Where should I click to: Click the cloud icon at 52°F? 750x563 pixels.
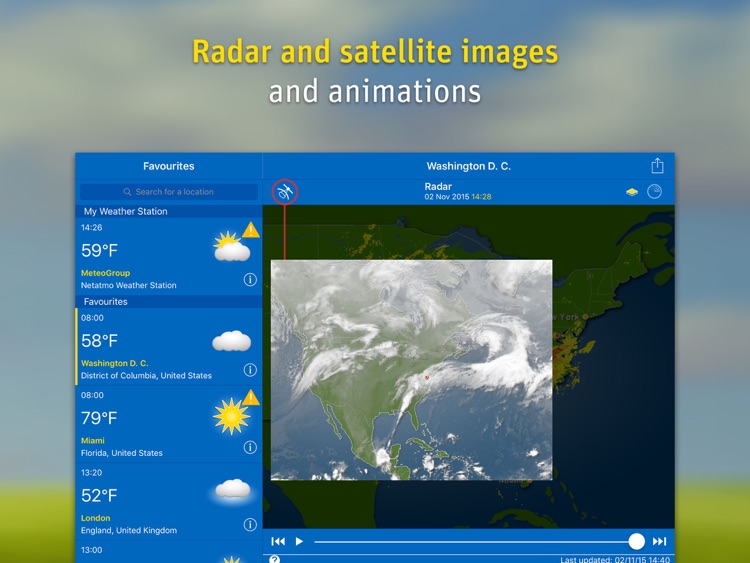point(232,490)
